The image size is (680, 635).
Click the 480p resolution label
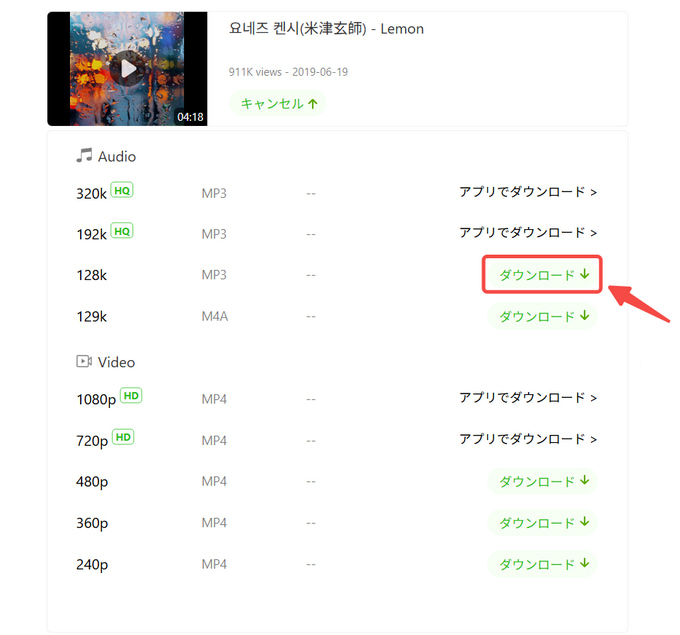click(x=92, y=482)
